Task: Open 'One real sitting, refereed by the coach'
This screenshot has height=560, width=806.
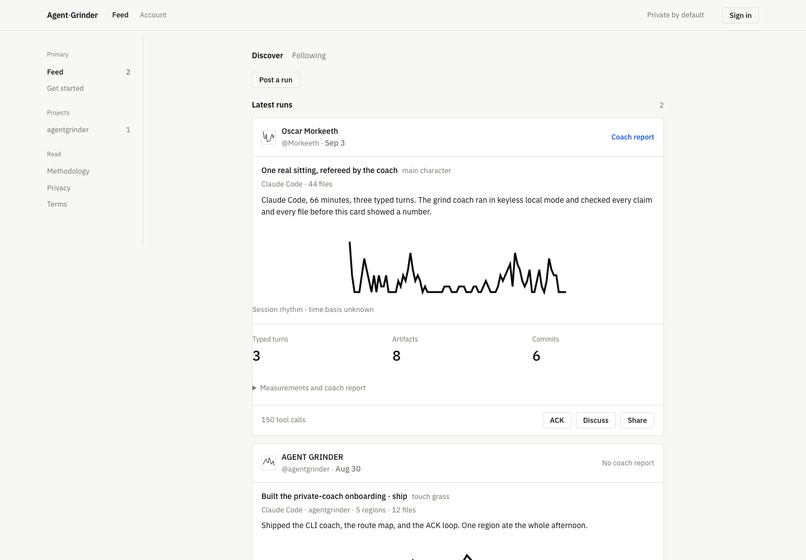Action: point(329,170)
